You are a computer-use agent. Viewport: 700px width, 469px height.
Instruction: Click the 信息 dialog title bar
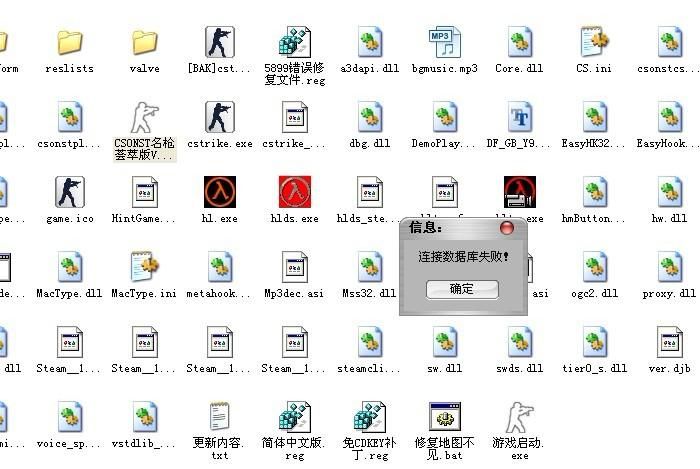pyautogui.click(x=463, y=228)
